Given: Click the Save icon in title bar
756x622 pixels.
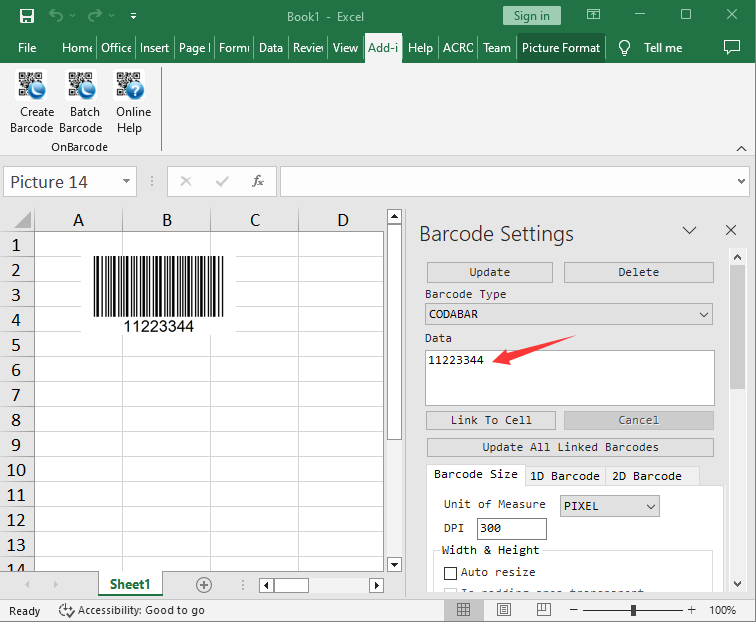Looking at the screenshot, I should tap(27, 16).
